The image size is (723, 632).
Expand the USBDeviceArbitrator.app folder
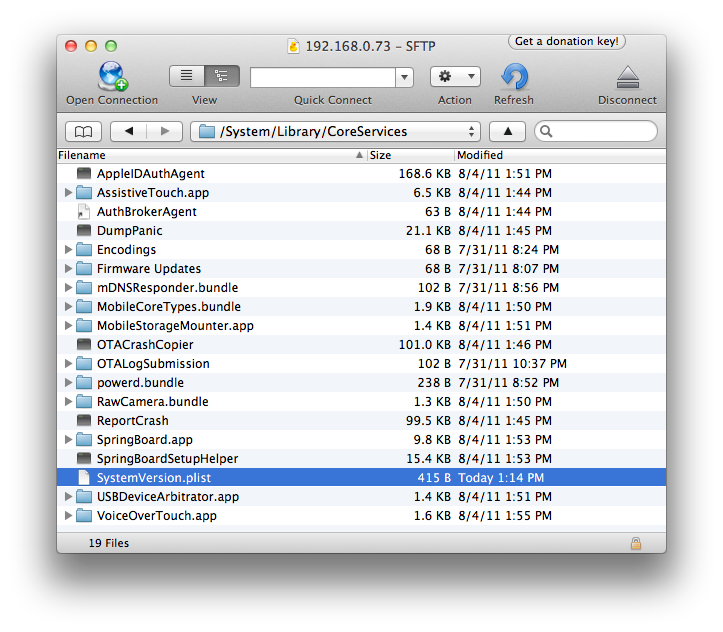tap(68, 497)
